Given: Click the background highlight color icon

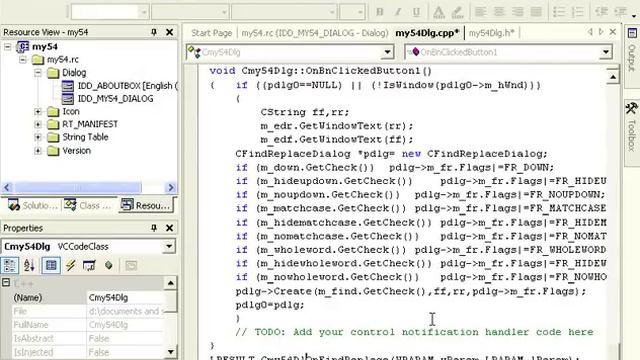Looking at the screenshot, I should coord(458,12).
